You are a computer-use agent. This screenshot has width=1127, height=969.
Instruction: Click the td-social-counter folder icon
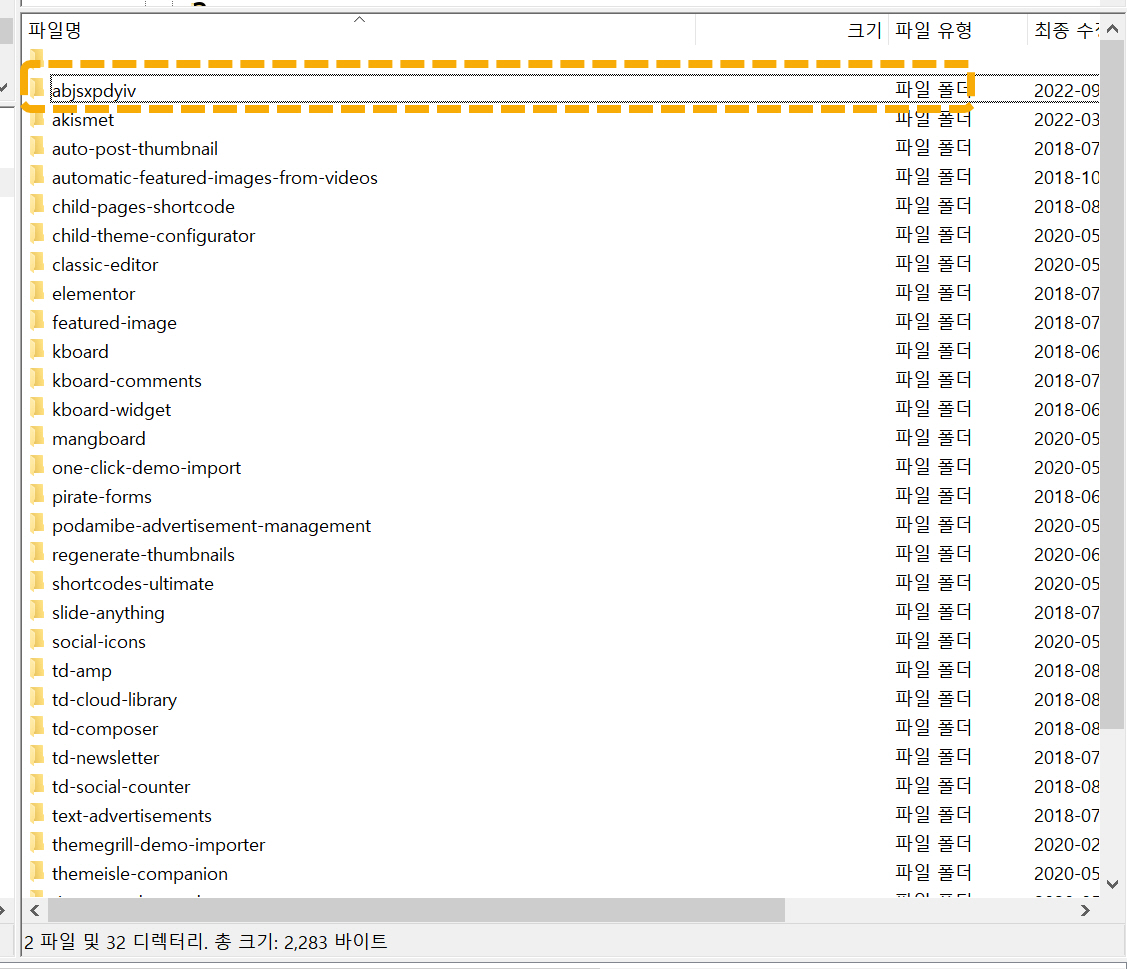[x=37, y=785]
